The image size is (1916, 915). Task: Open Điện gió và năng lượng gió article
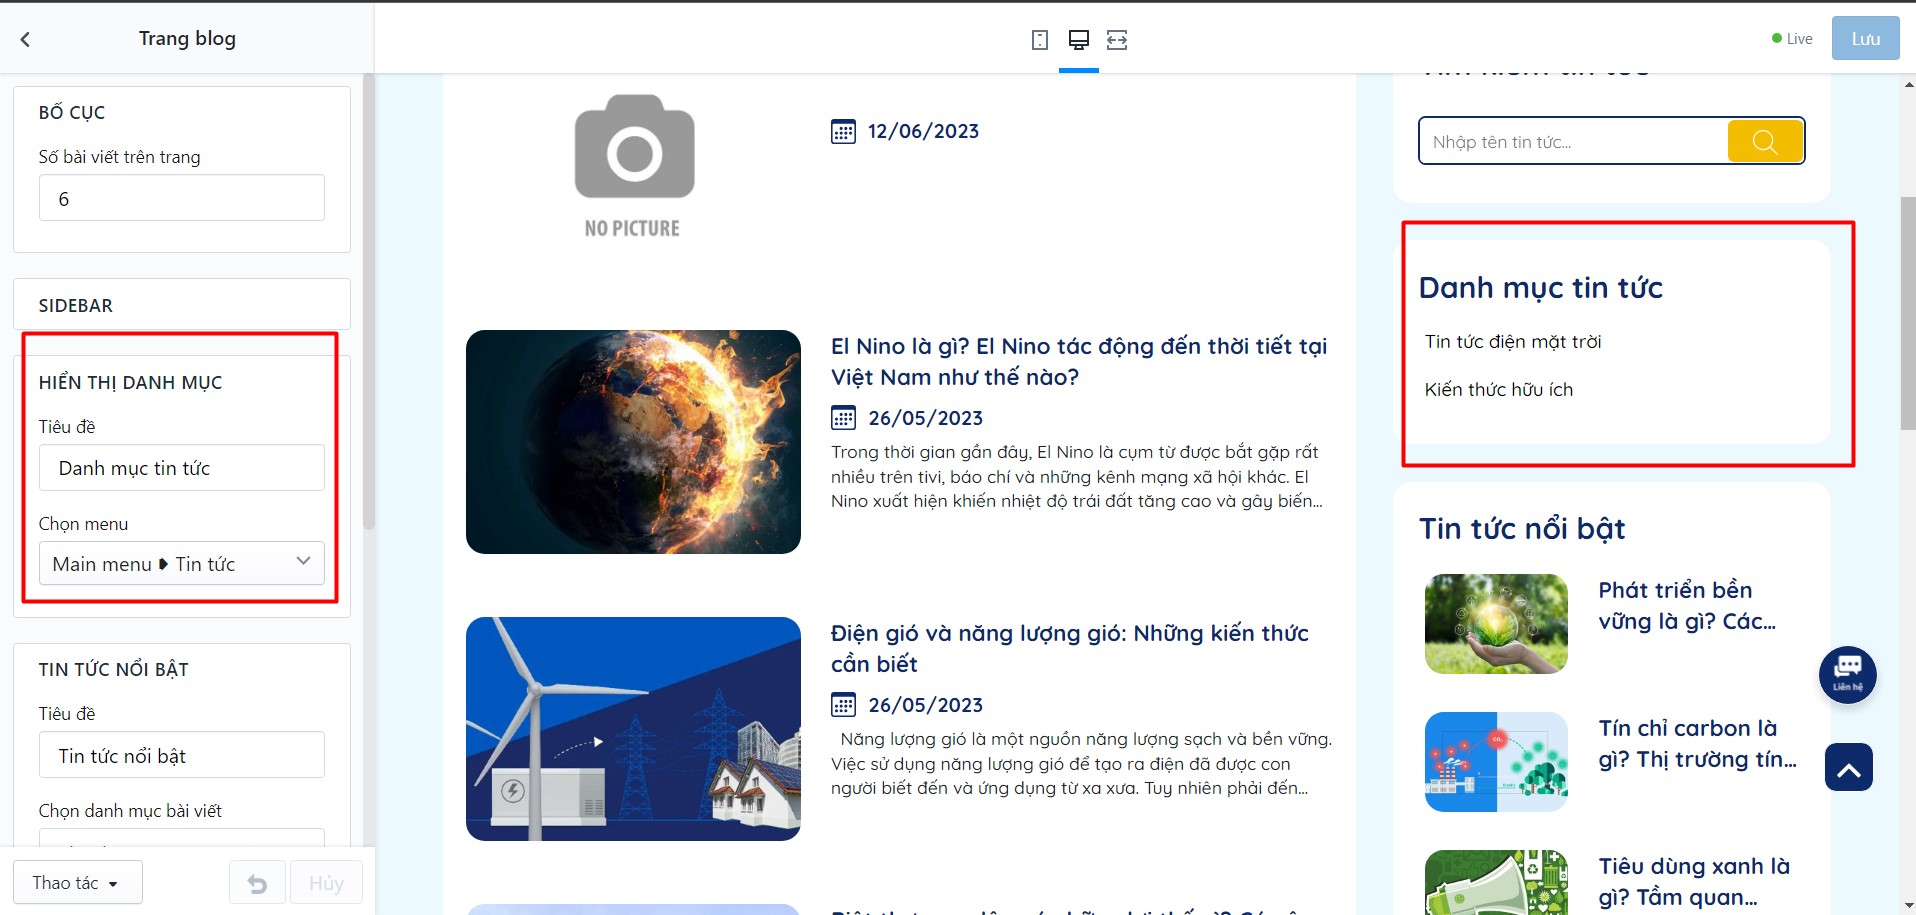[x=1070, y=648]
